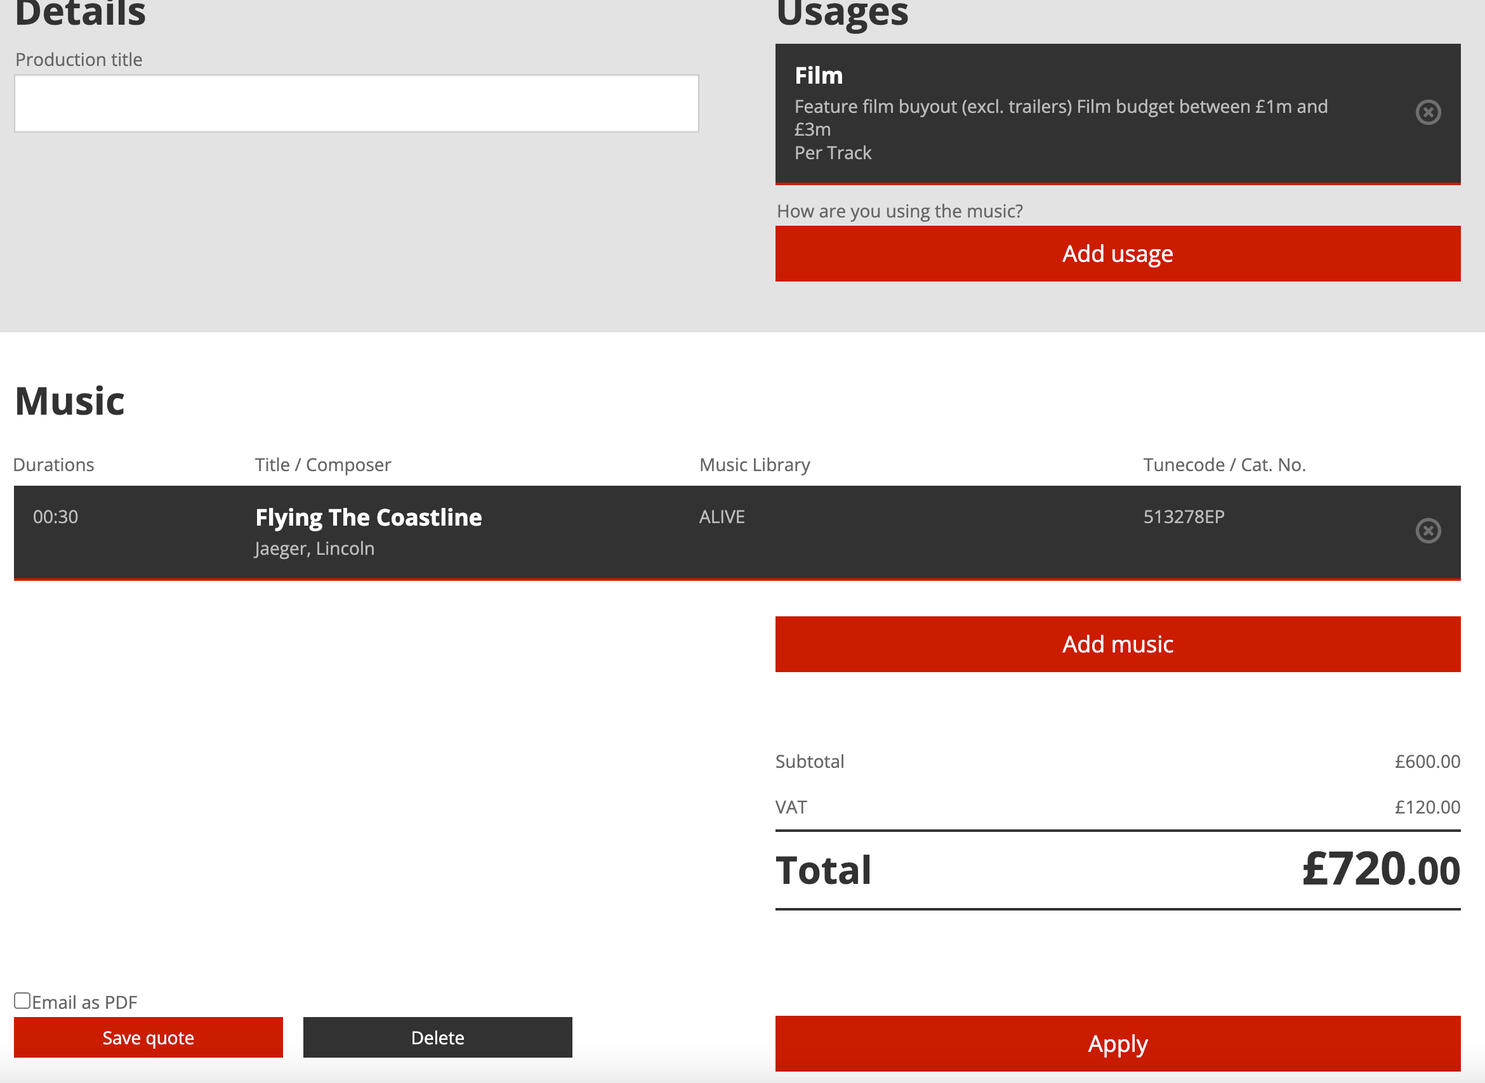The image size is (1485, 1083).
Task: Open the Flying The Coastline track title
Action: click(368, 518)
